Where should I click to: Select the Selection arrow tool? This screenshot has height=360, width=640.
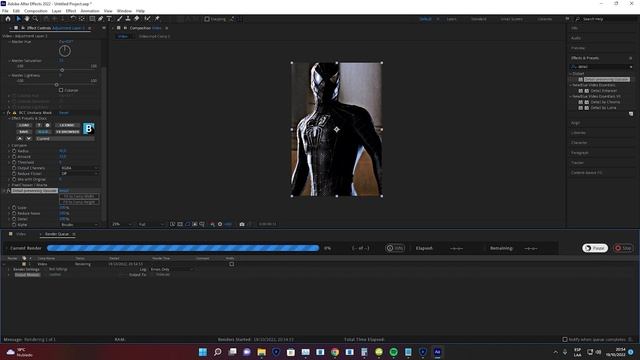click(x=18, y=19)
